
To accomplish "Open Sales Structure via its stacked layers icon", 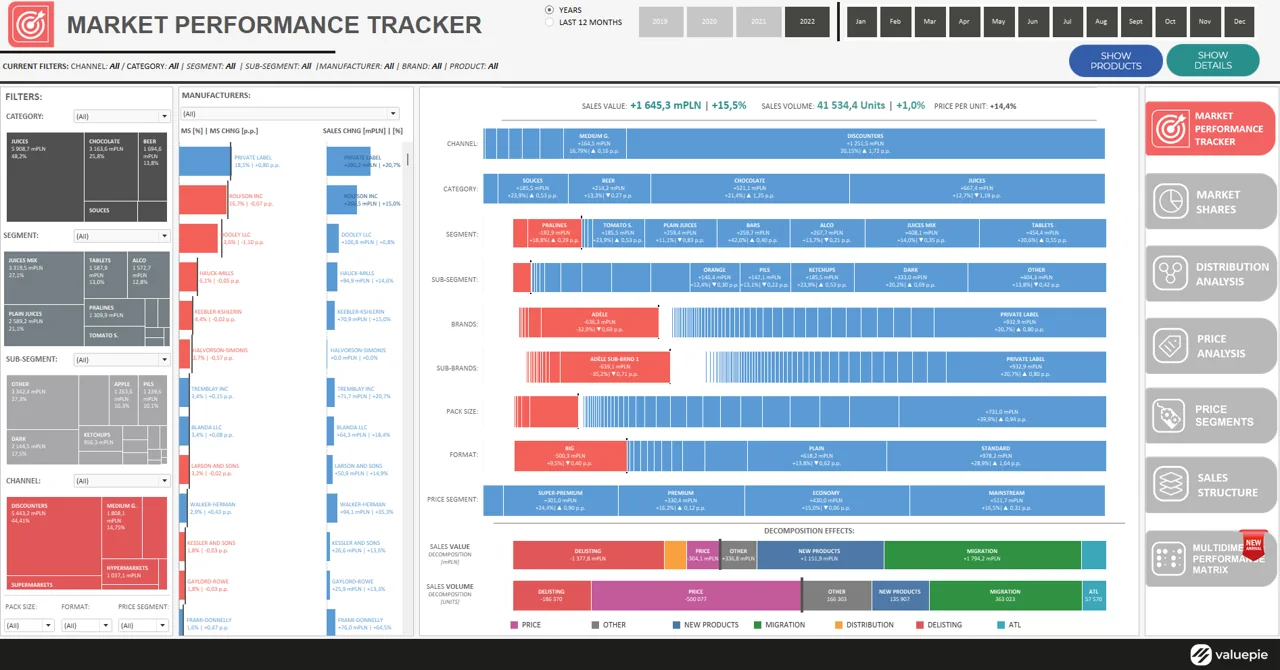I will click(1170, 484).
